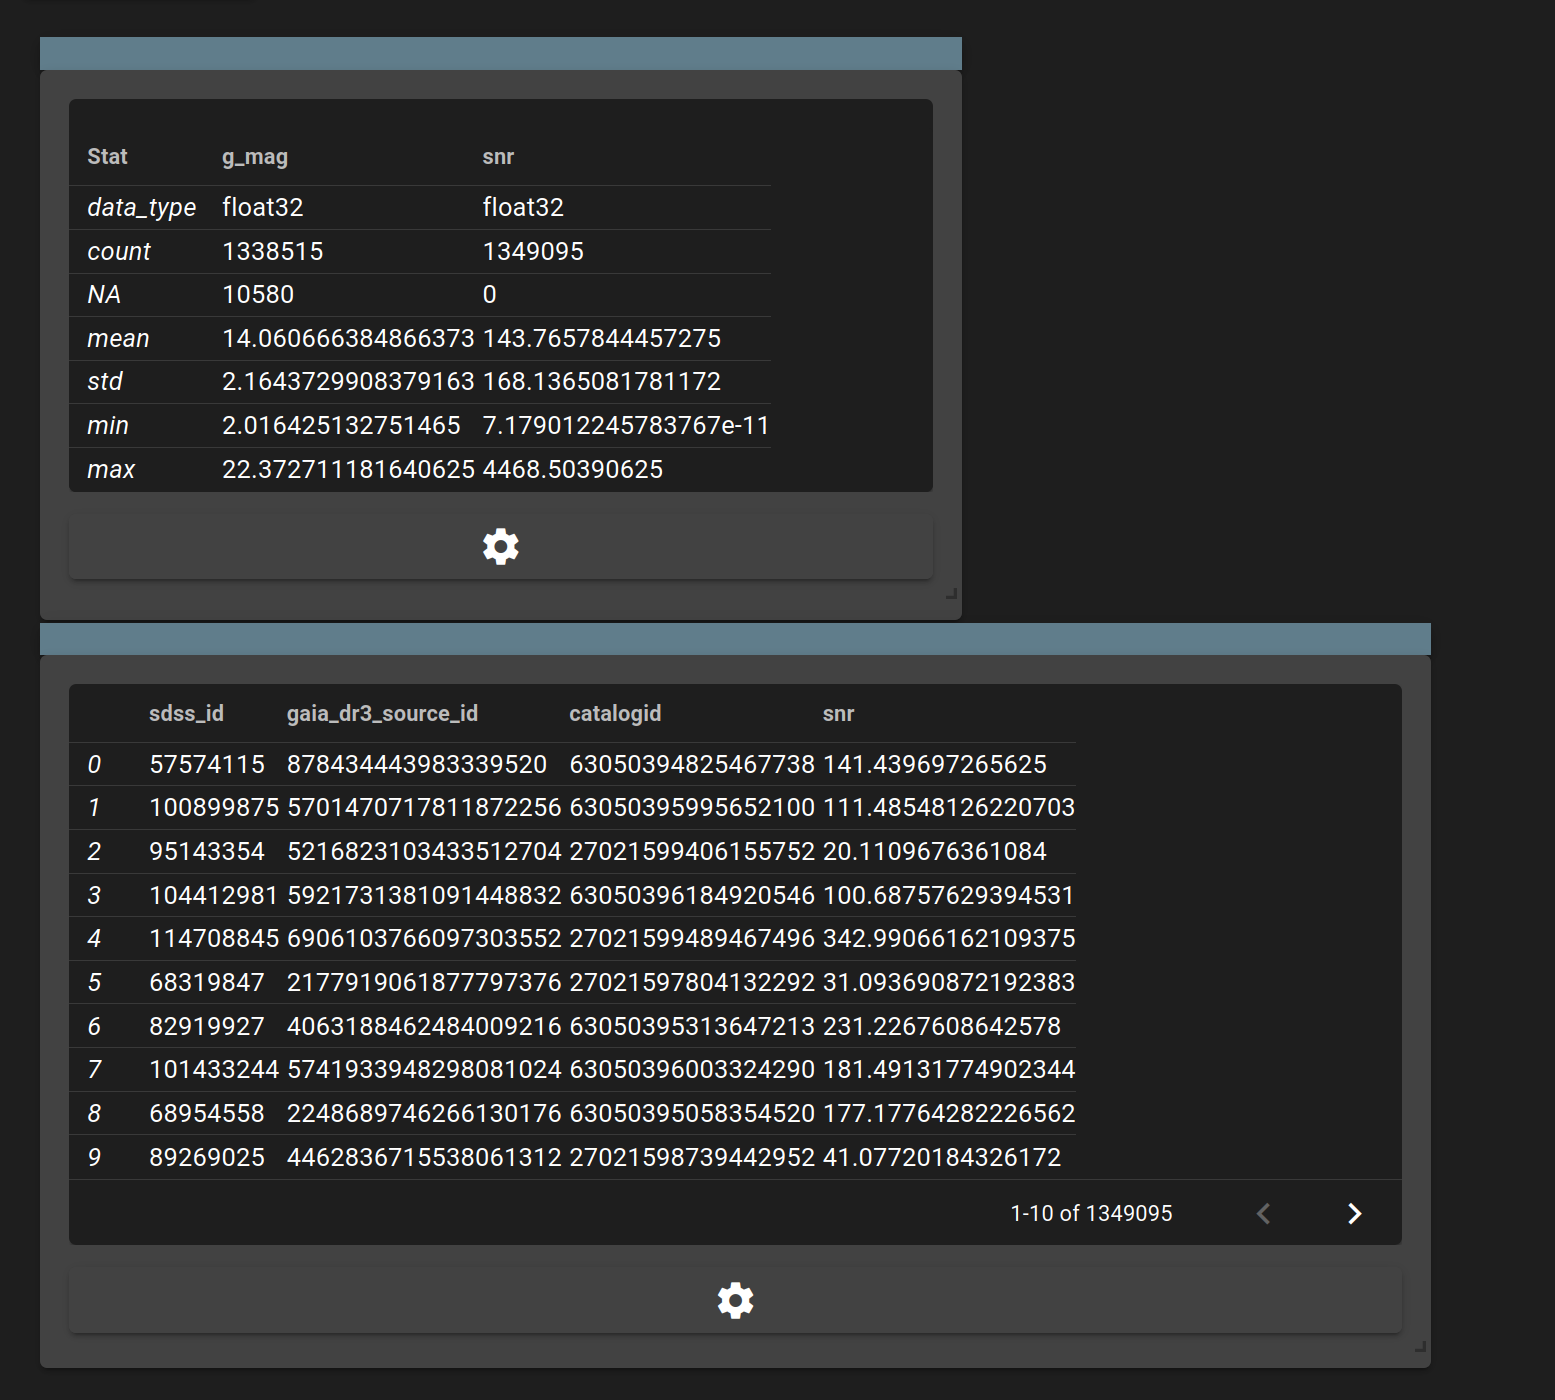
Task: Select the std row label
Action: click(105, 381)
